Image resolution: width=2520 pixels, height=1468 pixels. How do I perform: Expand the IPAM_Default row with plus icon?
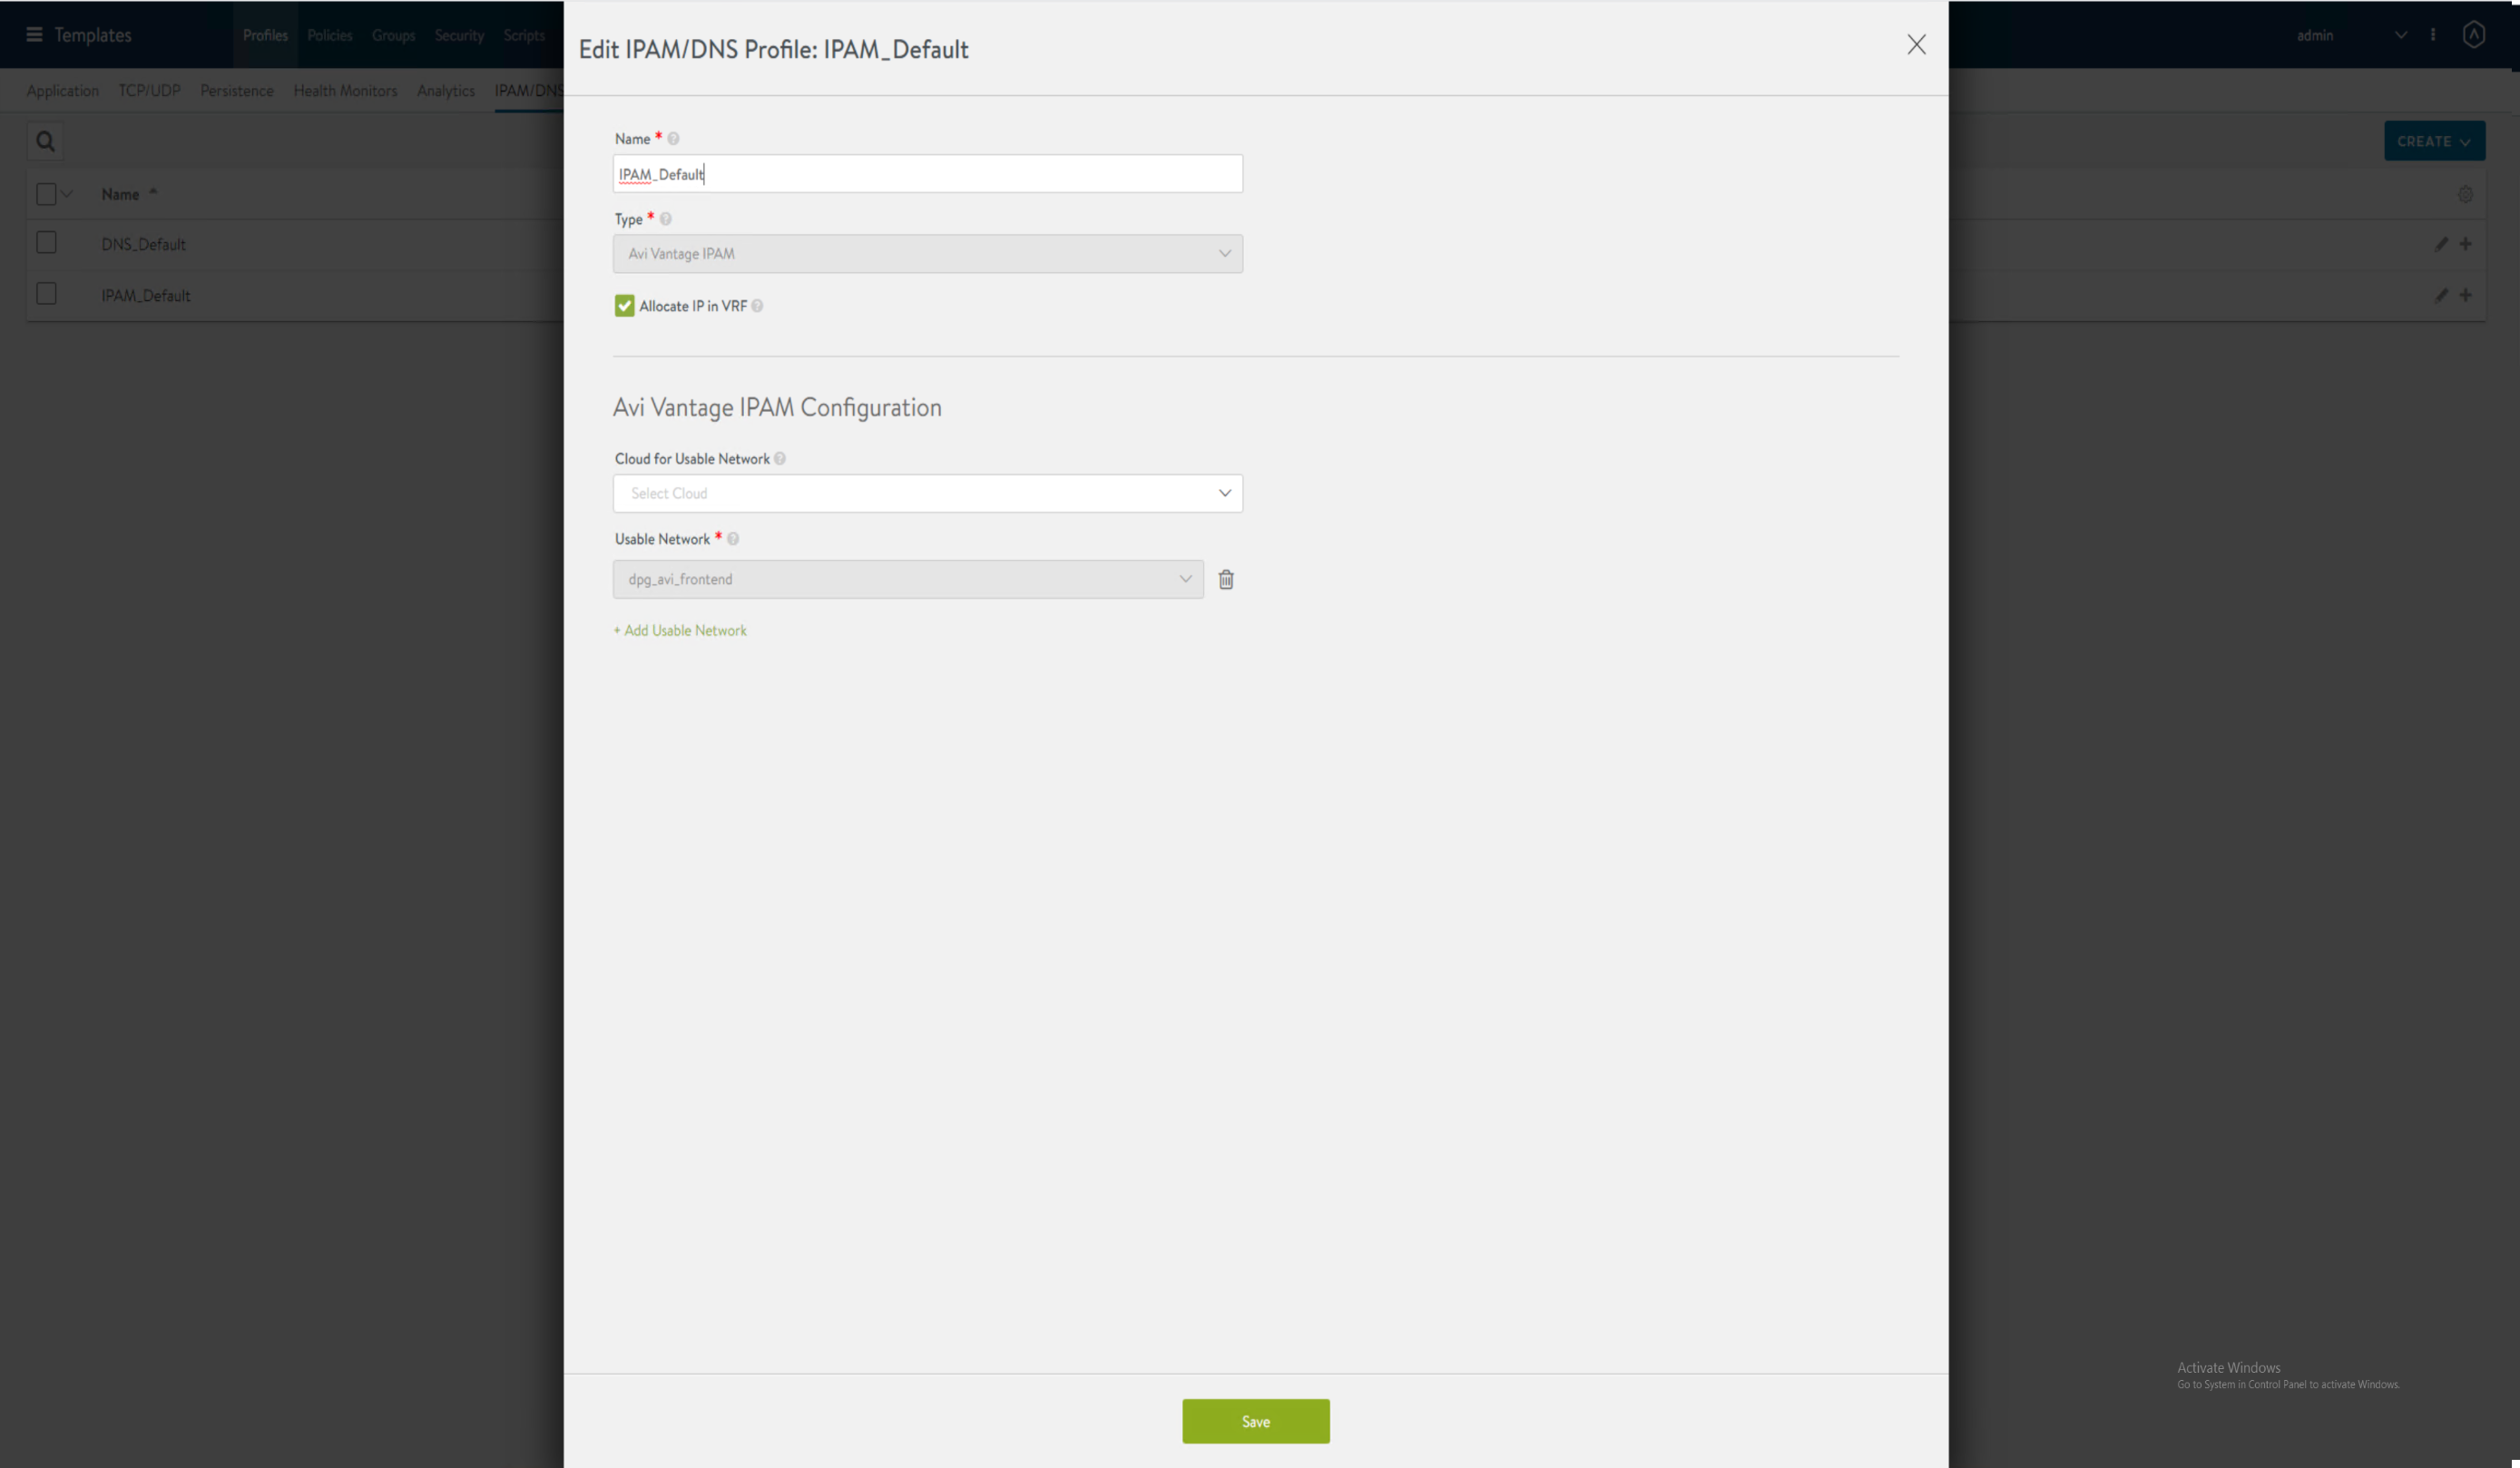[x=2465, y=295]
